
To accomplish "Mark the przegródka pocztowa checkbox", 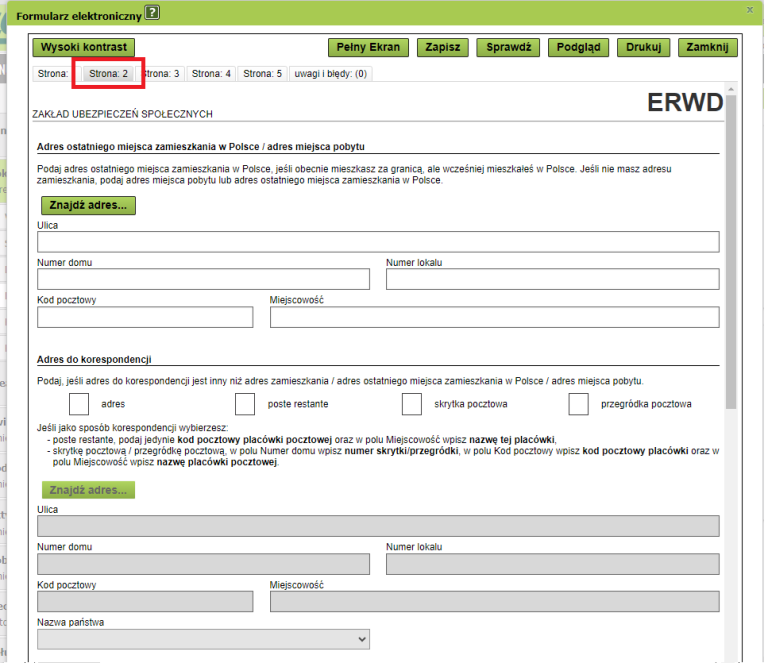I will [x=578, y=404].
